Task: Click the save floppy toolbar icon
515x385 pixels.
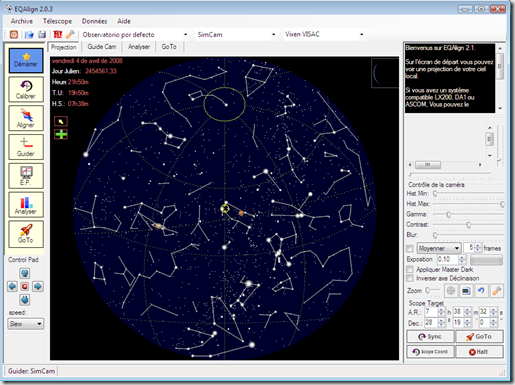Action: click(x=42, y=34)
